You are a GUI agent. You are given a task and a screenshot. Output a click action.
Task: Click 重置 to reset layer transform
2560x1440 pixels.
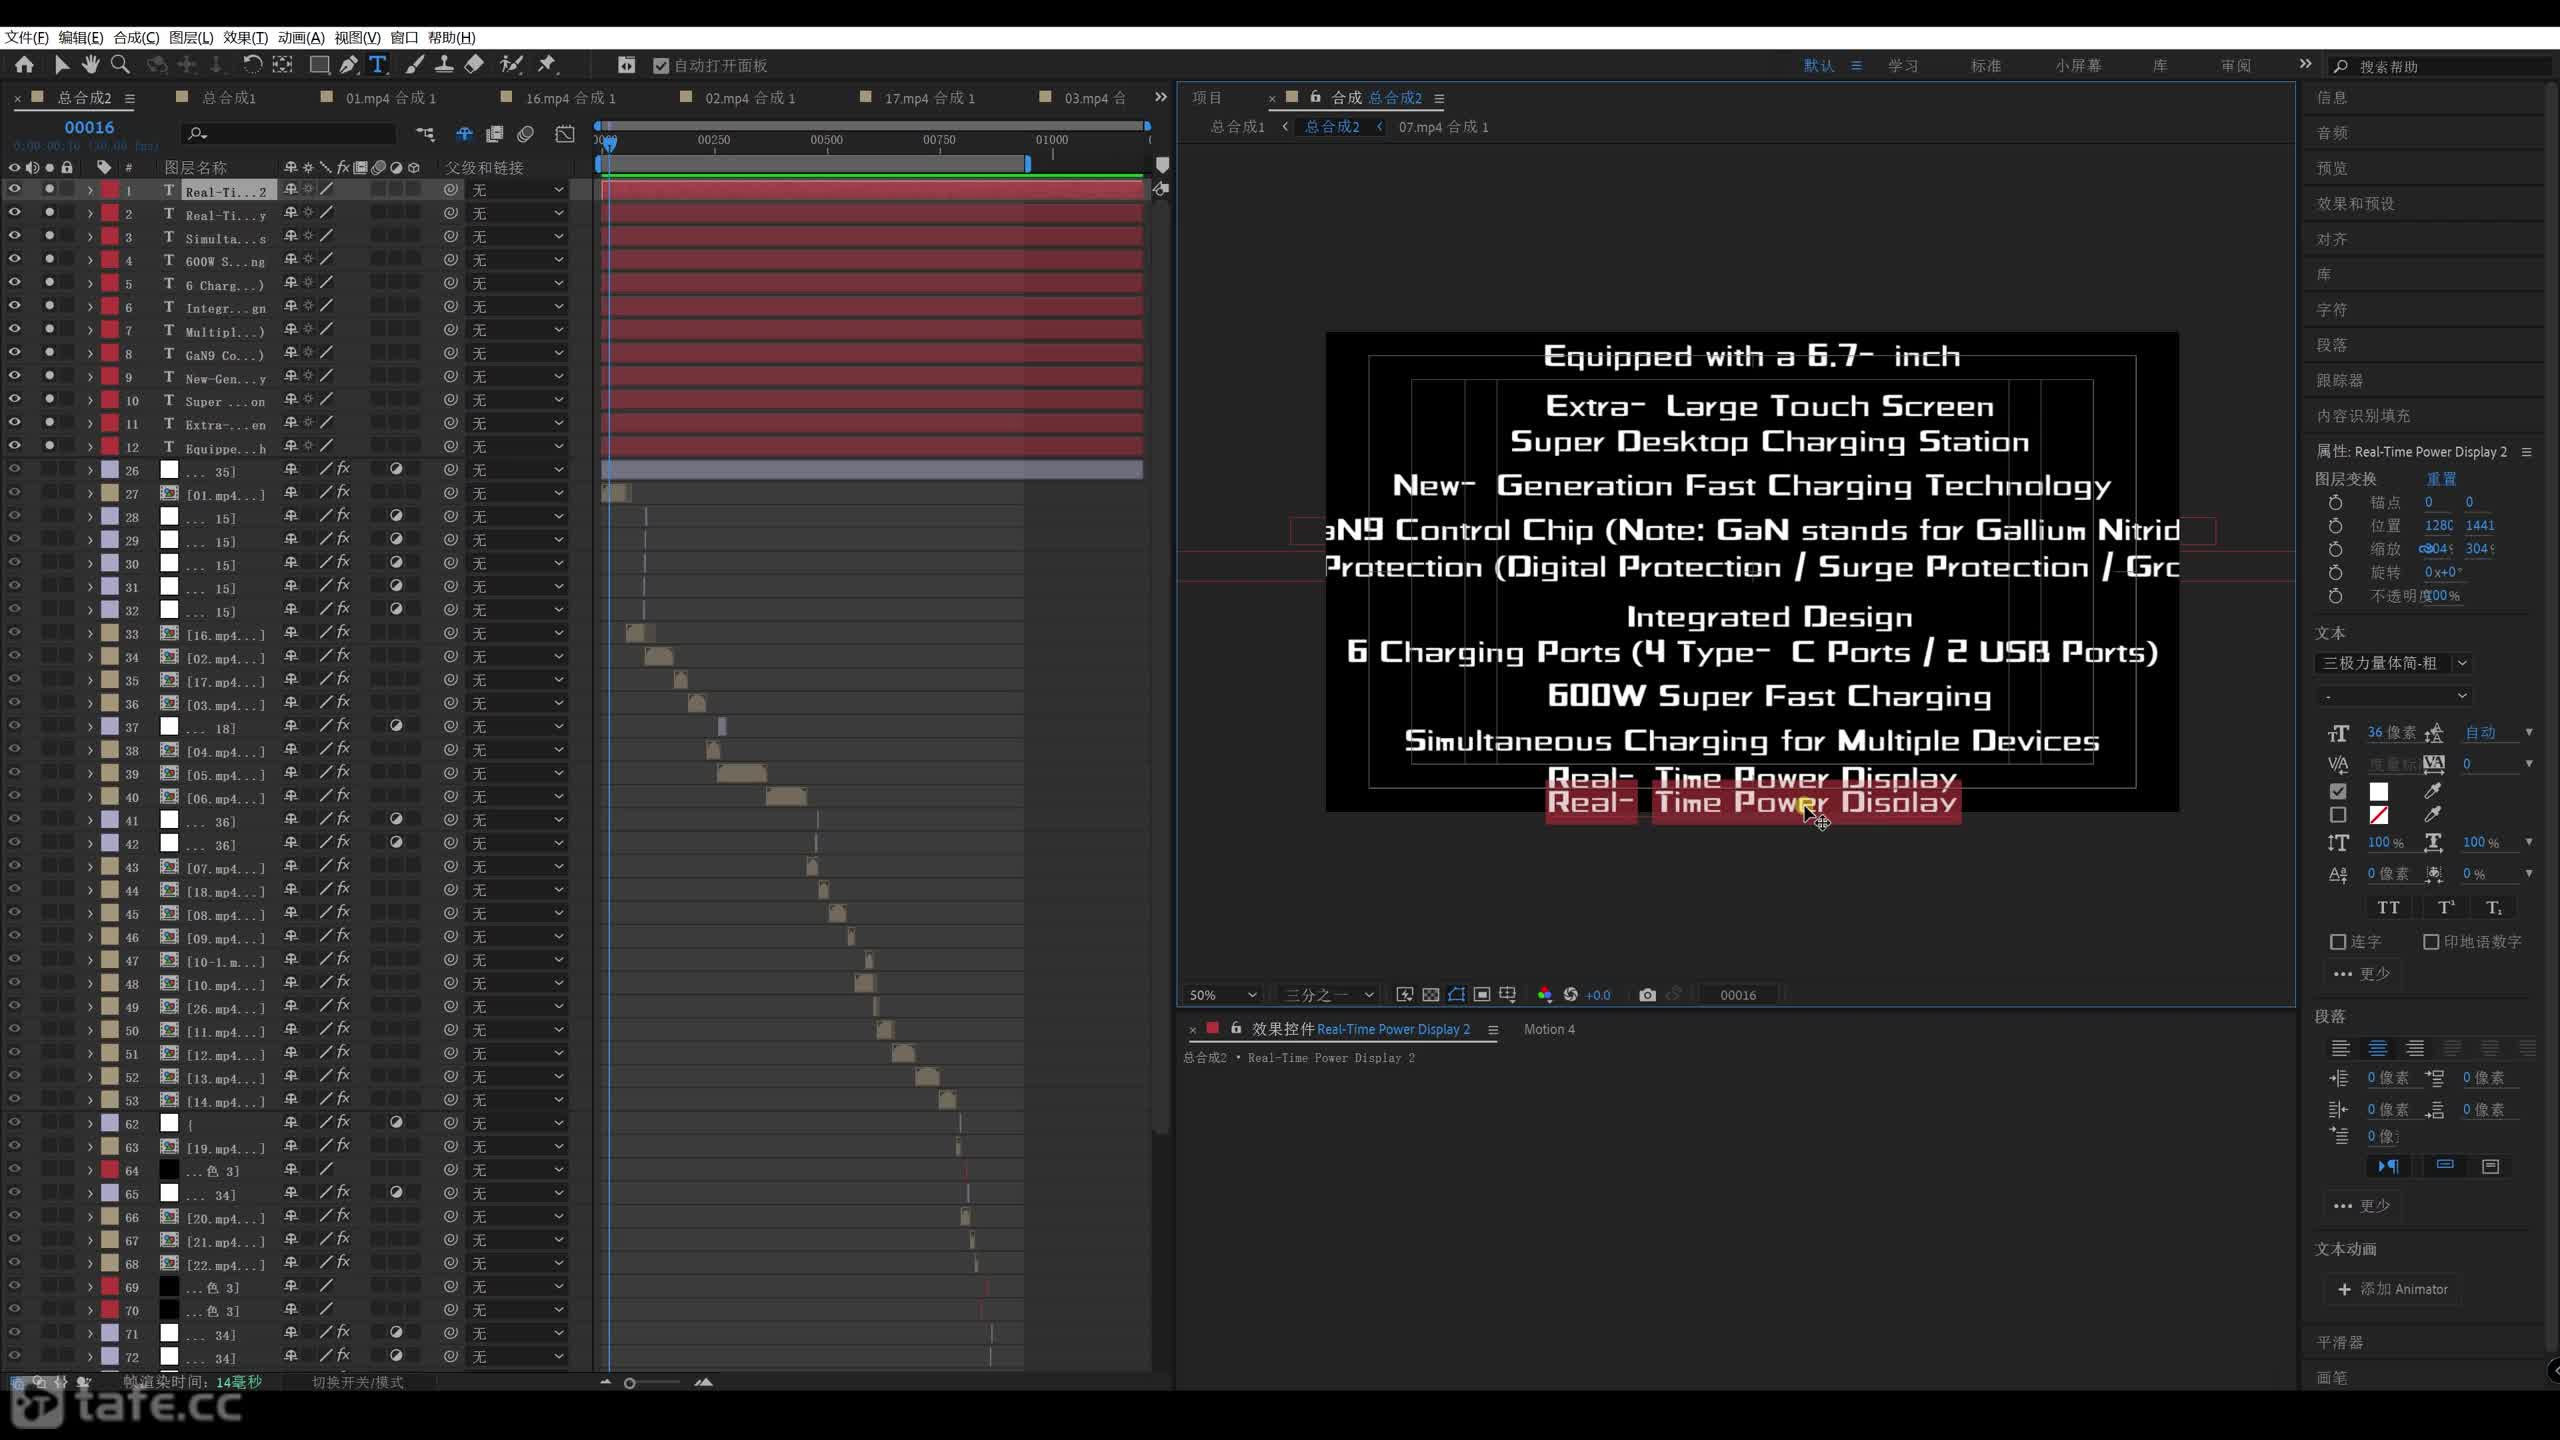coord(2441,479)
